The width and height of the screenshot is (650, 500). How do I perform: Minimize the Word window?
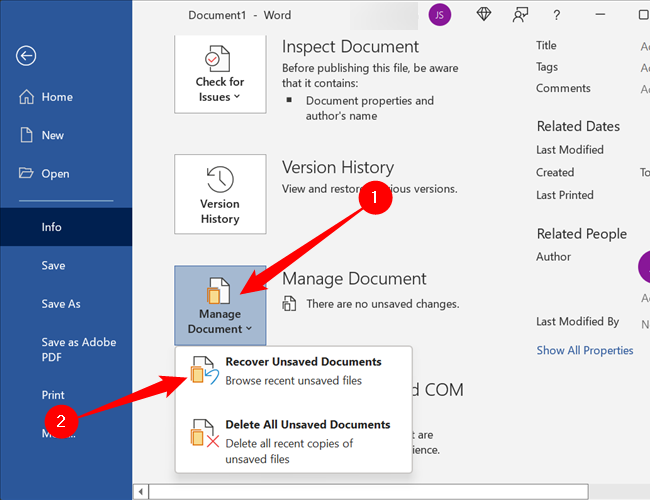pos(600,15)
